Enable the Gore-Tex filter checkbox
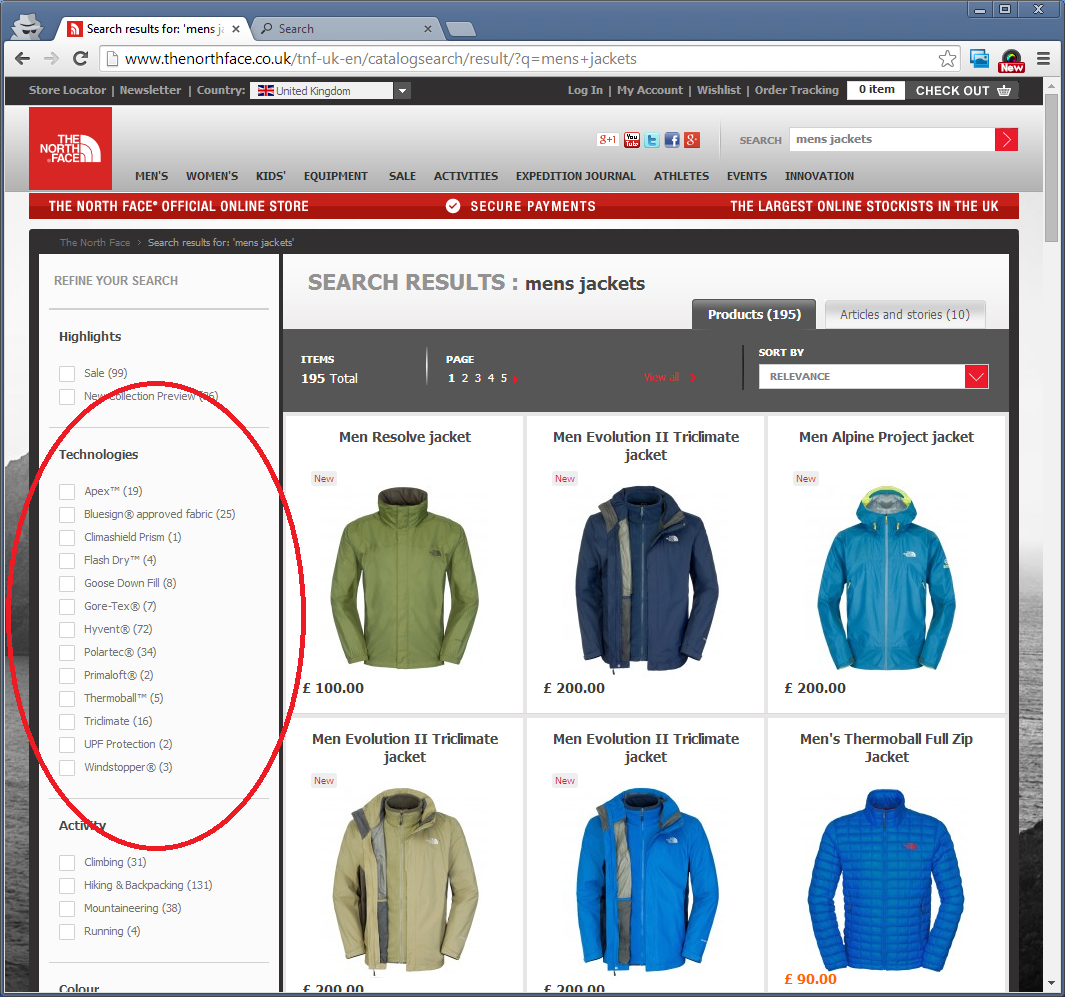 [67, 606]
